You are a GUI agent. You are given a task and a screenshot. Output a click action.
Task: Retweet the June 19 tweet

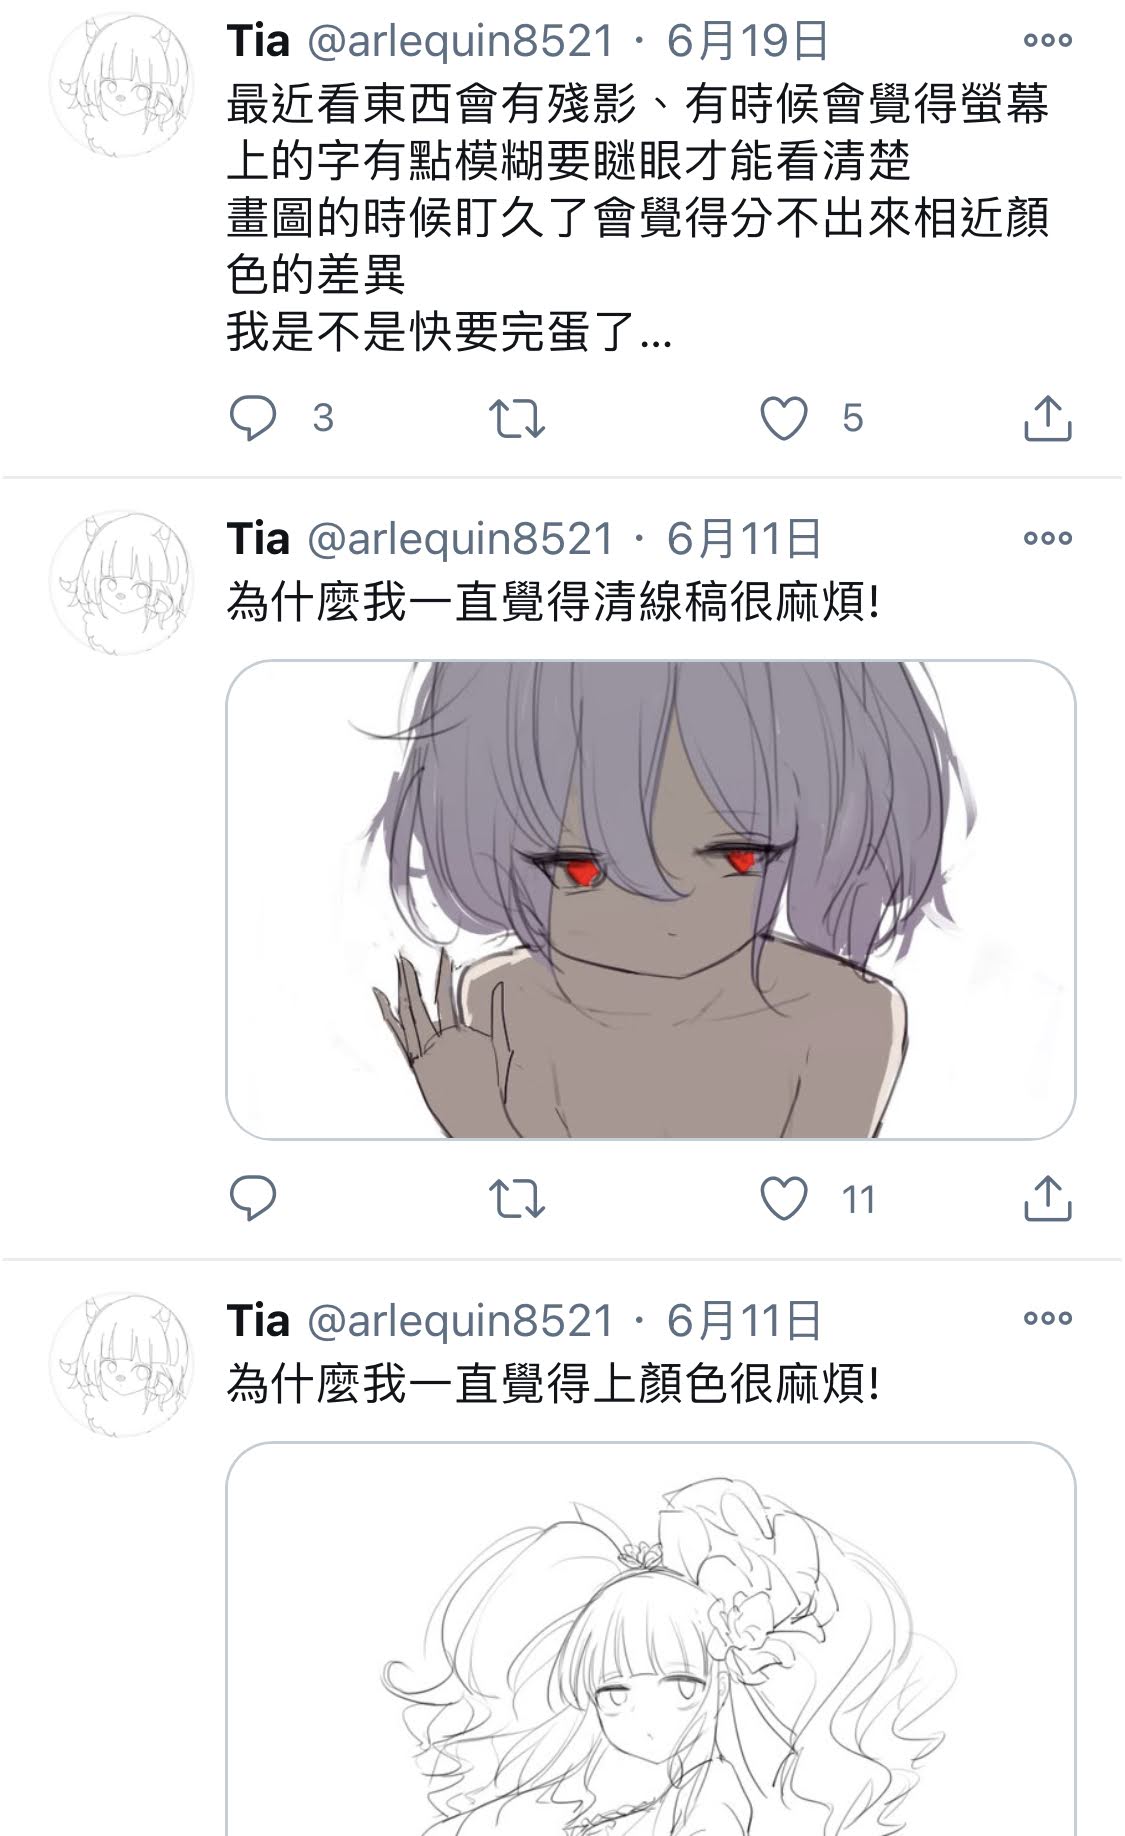[516, 418]
